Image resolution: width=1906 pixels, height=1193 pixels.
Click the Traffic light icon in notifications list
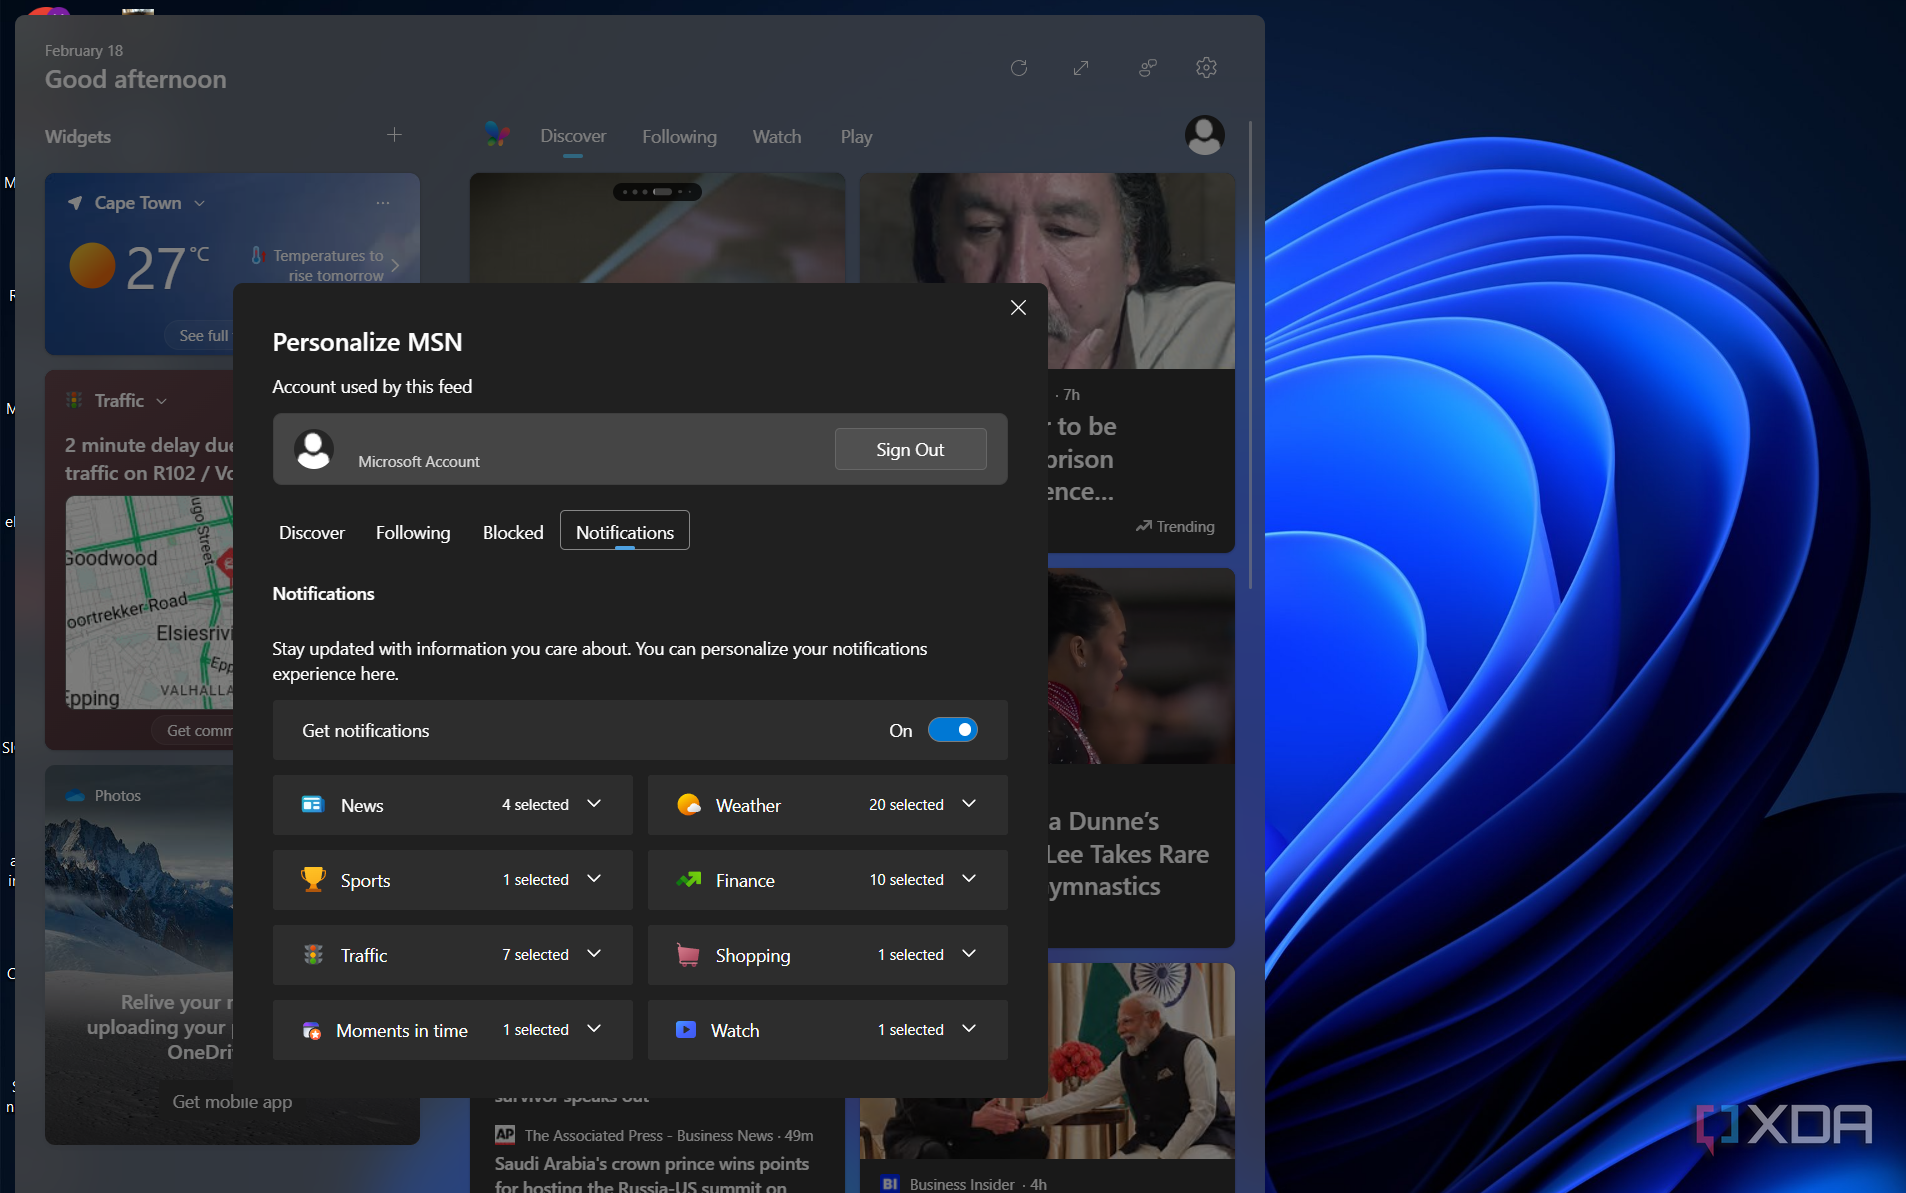313,954
